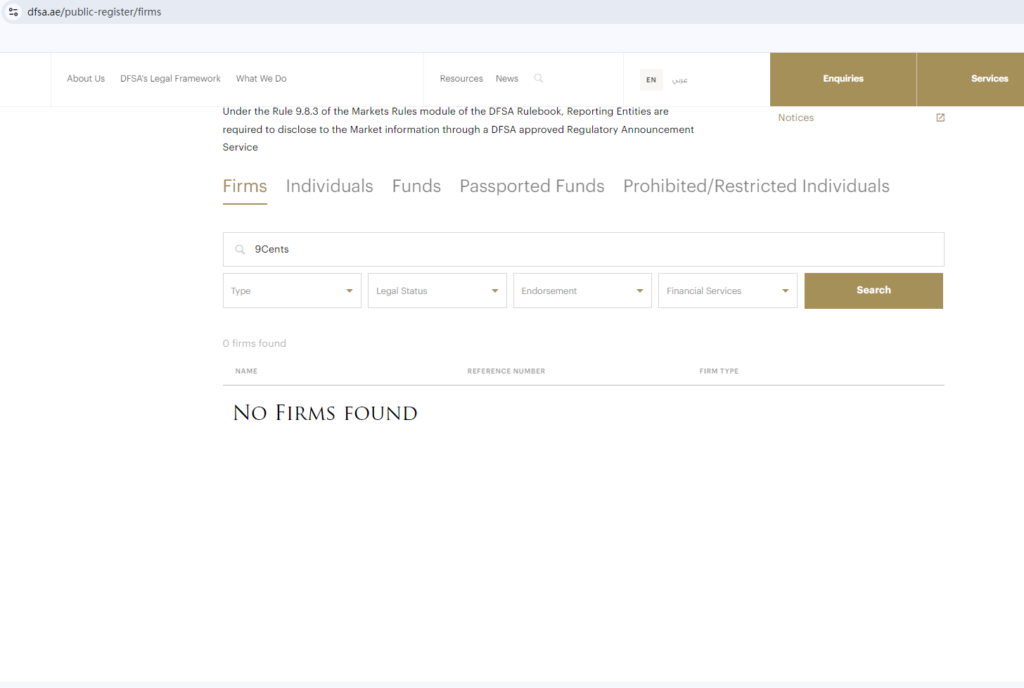This screenshot has height=688, width=1024.
Task: Expand the Type dropdown
Action: pyautogui.click(x=292, y=290)
